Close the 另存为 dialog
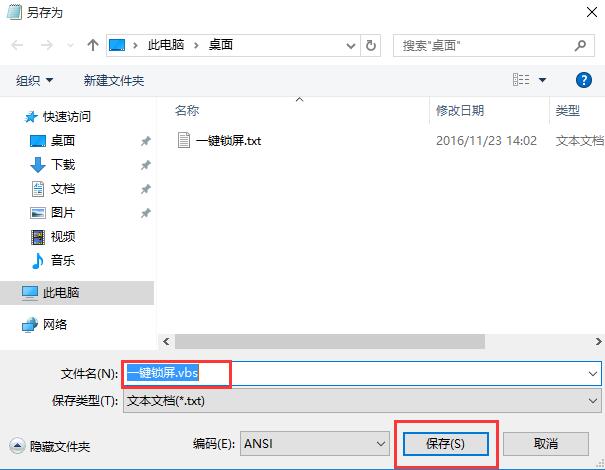 pos(591,12)
